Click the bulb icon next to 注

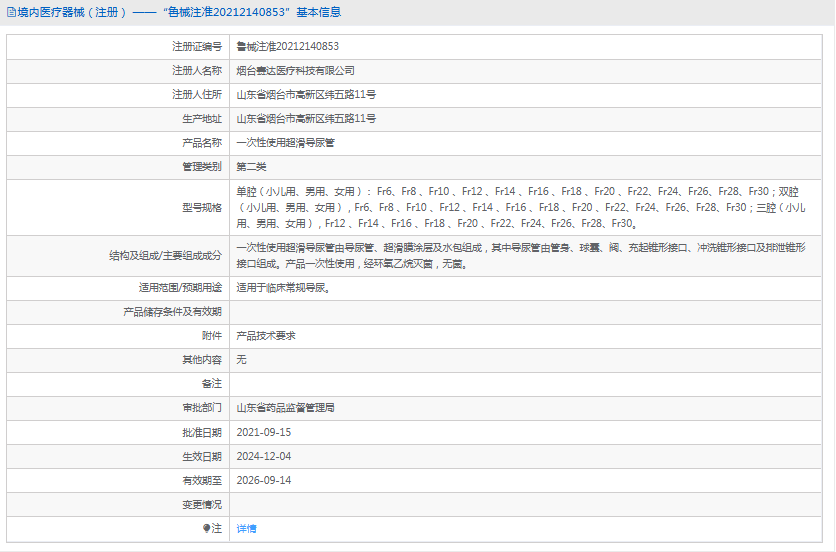click(x=206, y=528)
